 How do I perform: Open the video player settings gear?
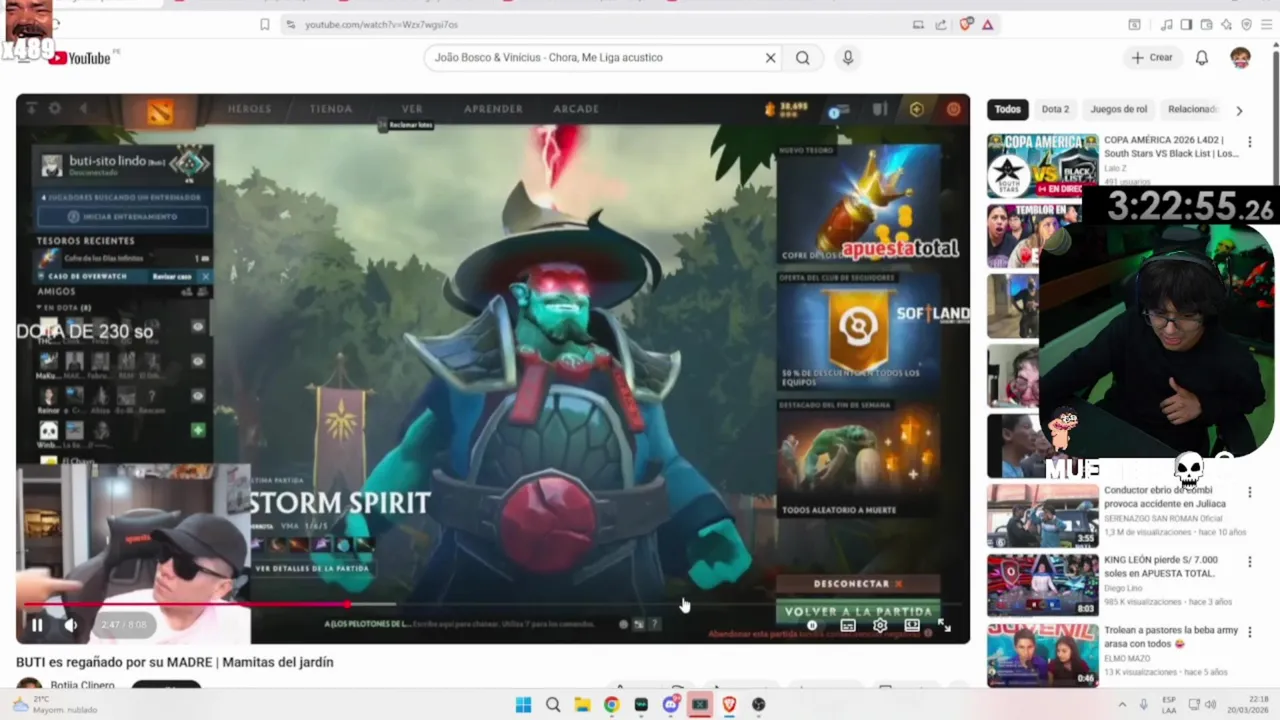(880, 626)
